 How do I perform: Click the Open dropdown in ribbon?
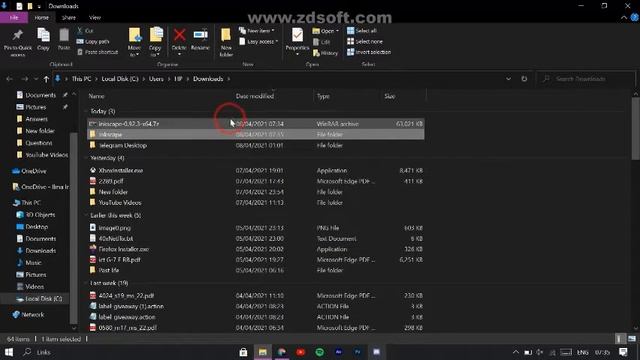pos(326,31)
